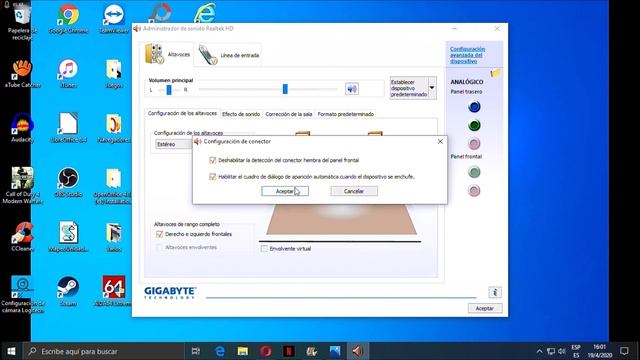
Task: Open iTunes desktop icon
Action: [68, 73]
